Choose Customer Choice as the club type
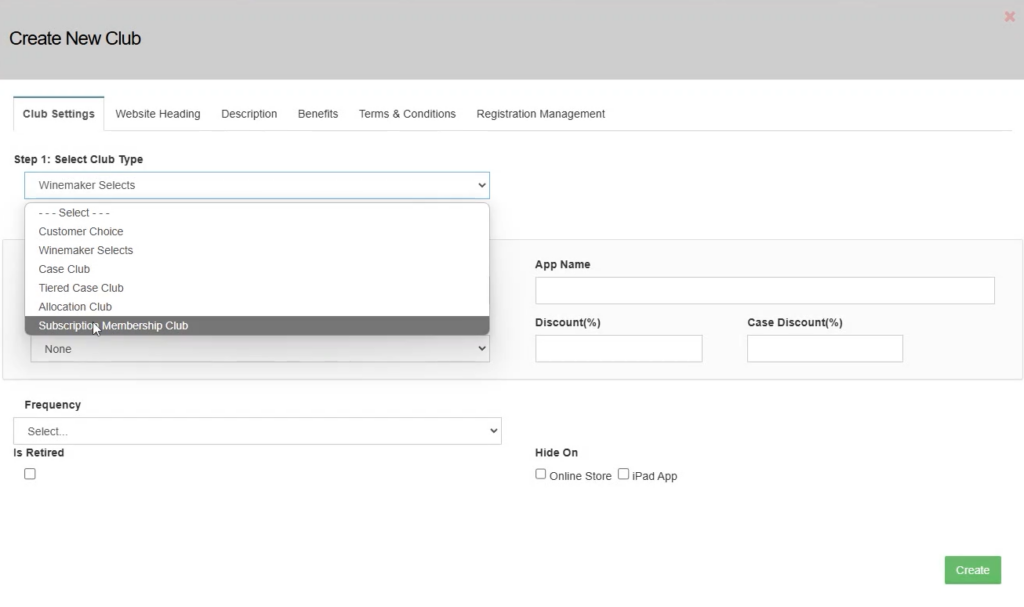The width and height of the screenshot is (1024, 607). click(x=80, y=231)
